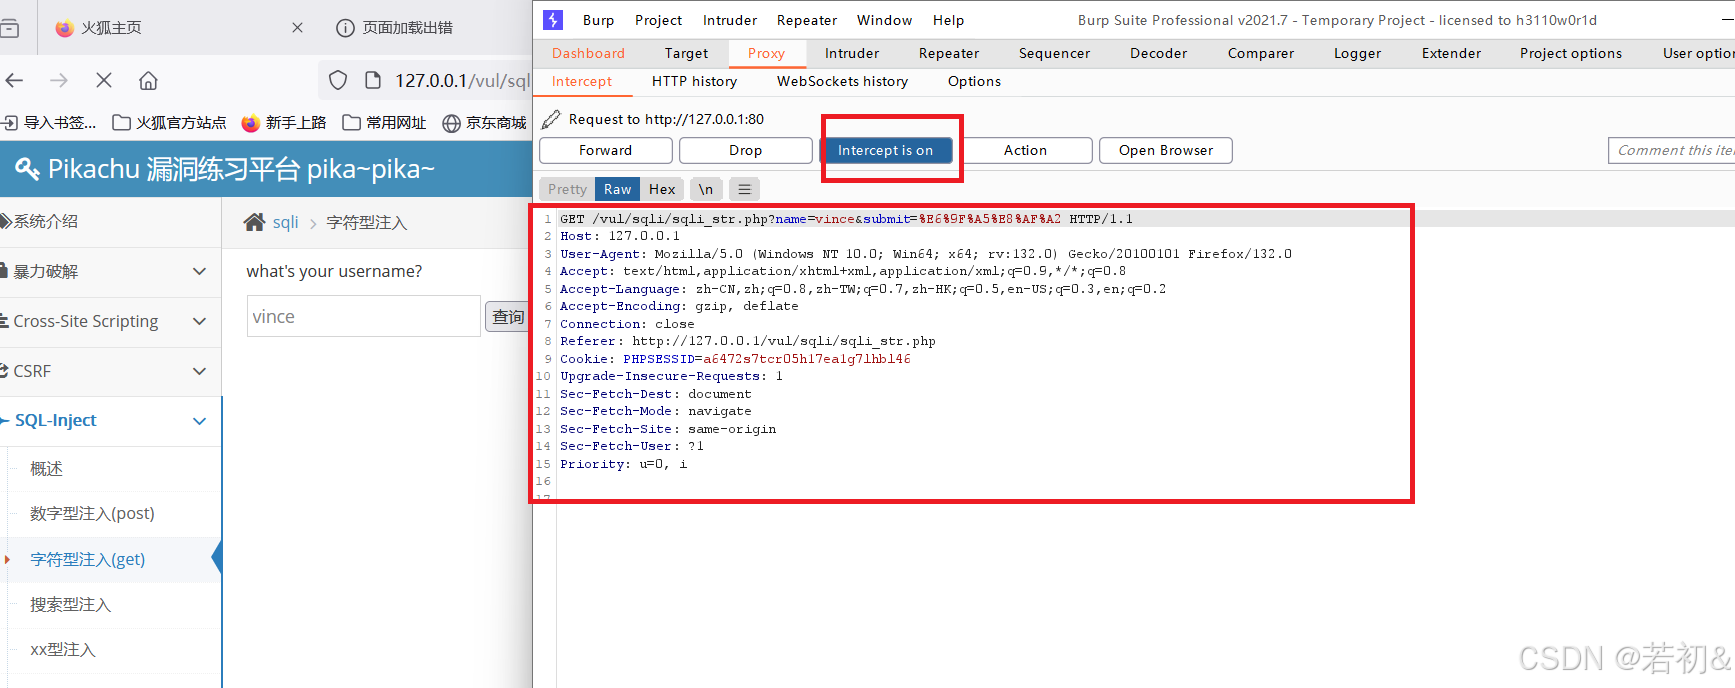Switch message view to Pretty
Image resolution: width=1735 pixels, height=688 pixels.
(567, 189)
